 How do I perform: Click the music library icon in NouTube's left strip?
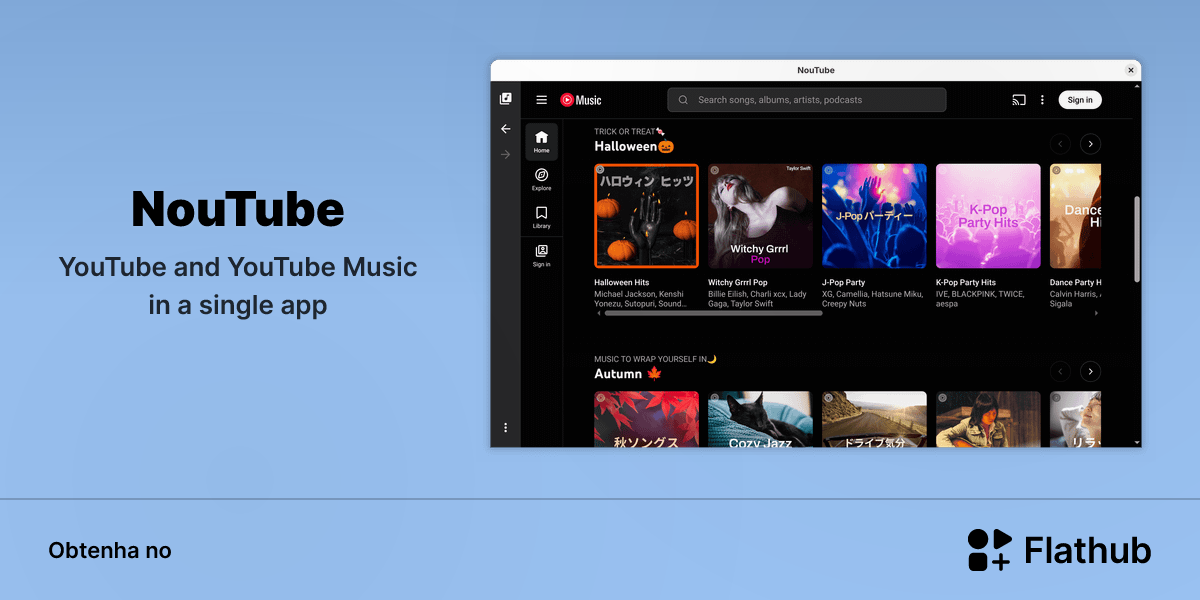point(506,99)
